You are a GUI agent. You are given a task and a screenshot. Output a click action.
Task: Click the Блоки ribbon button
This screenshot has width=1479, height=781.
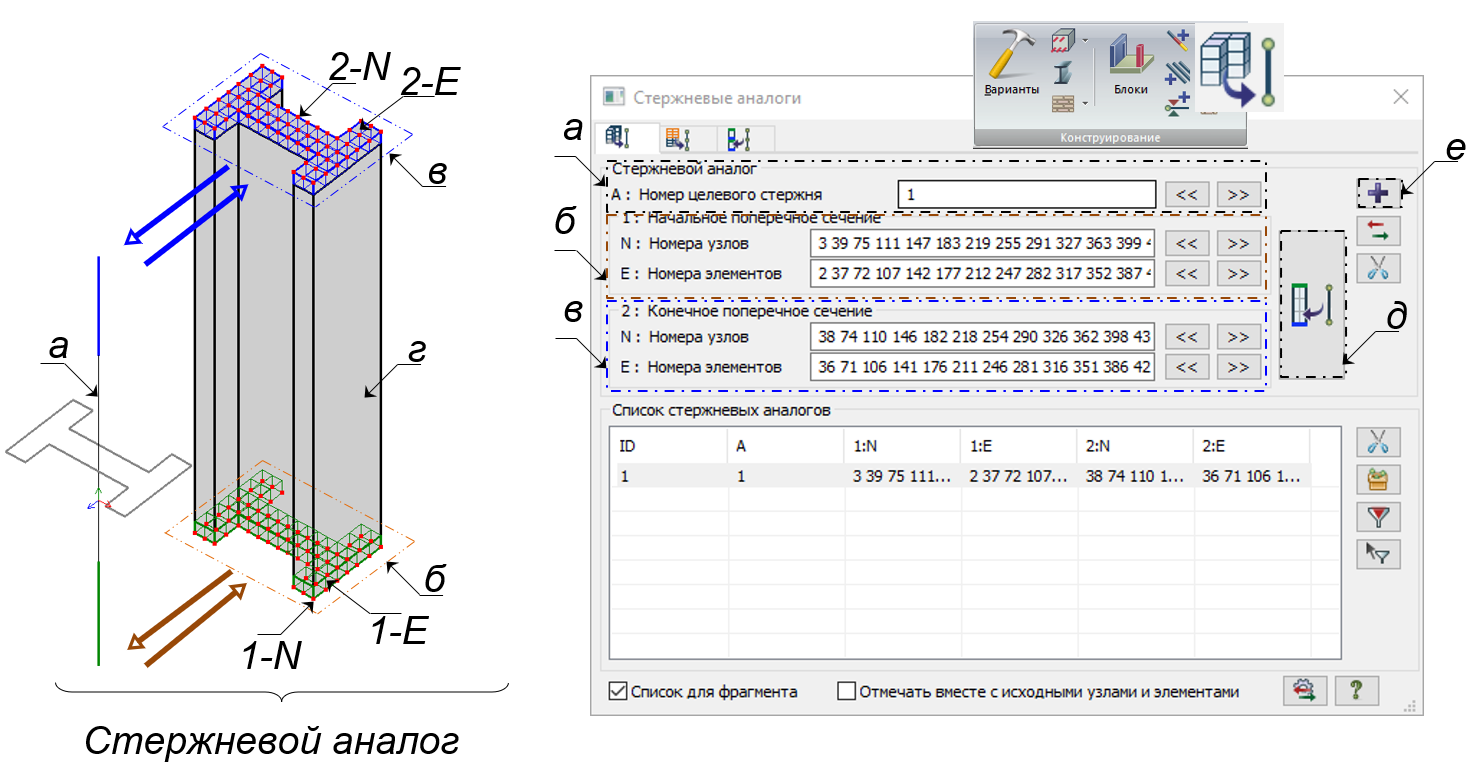pos(1130,66)
